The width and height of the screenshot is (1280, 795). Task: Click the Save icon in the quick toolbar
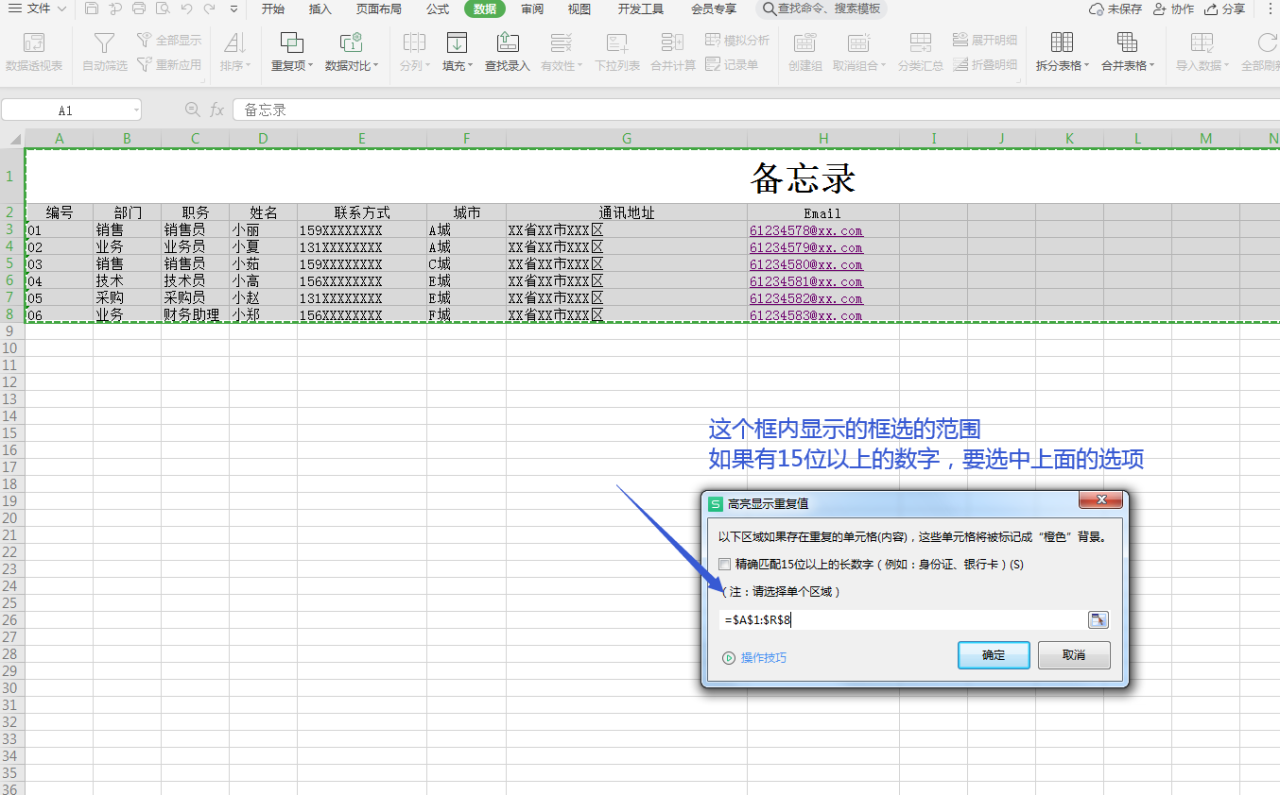pyautogui.click(x=92, y=9)
